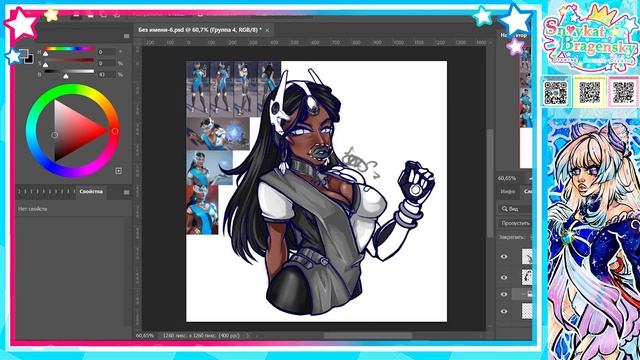
Task: Click the foreground color swatch
Action: [x=23, y=54]
